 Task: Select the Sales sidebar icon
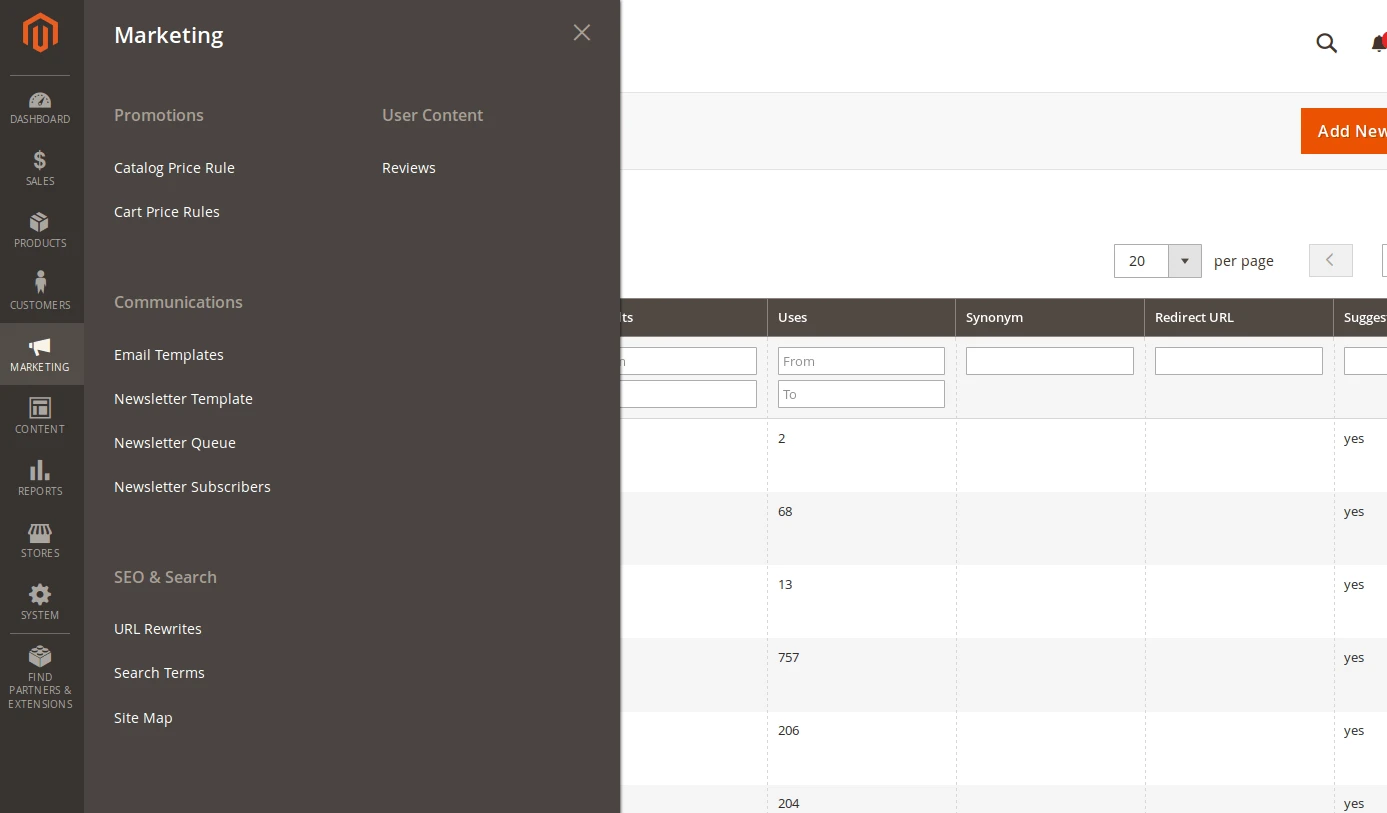tap(40, 167)
